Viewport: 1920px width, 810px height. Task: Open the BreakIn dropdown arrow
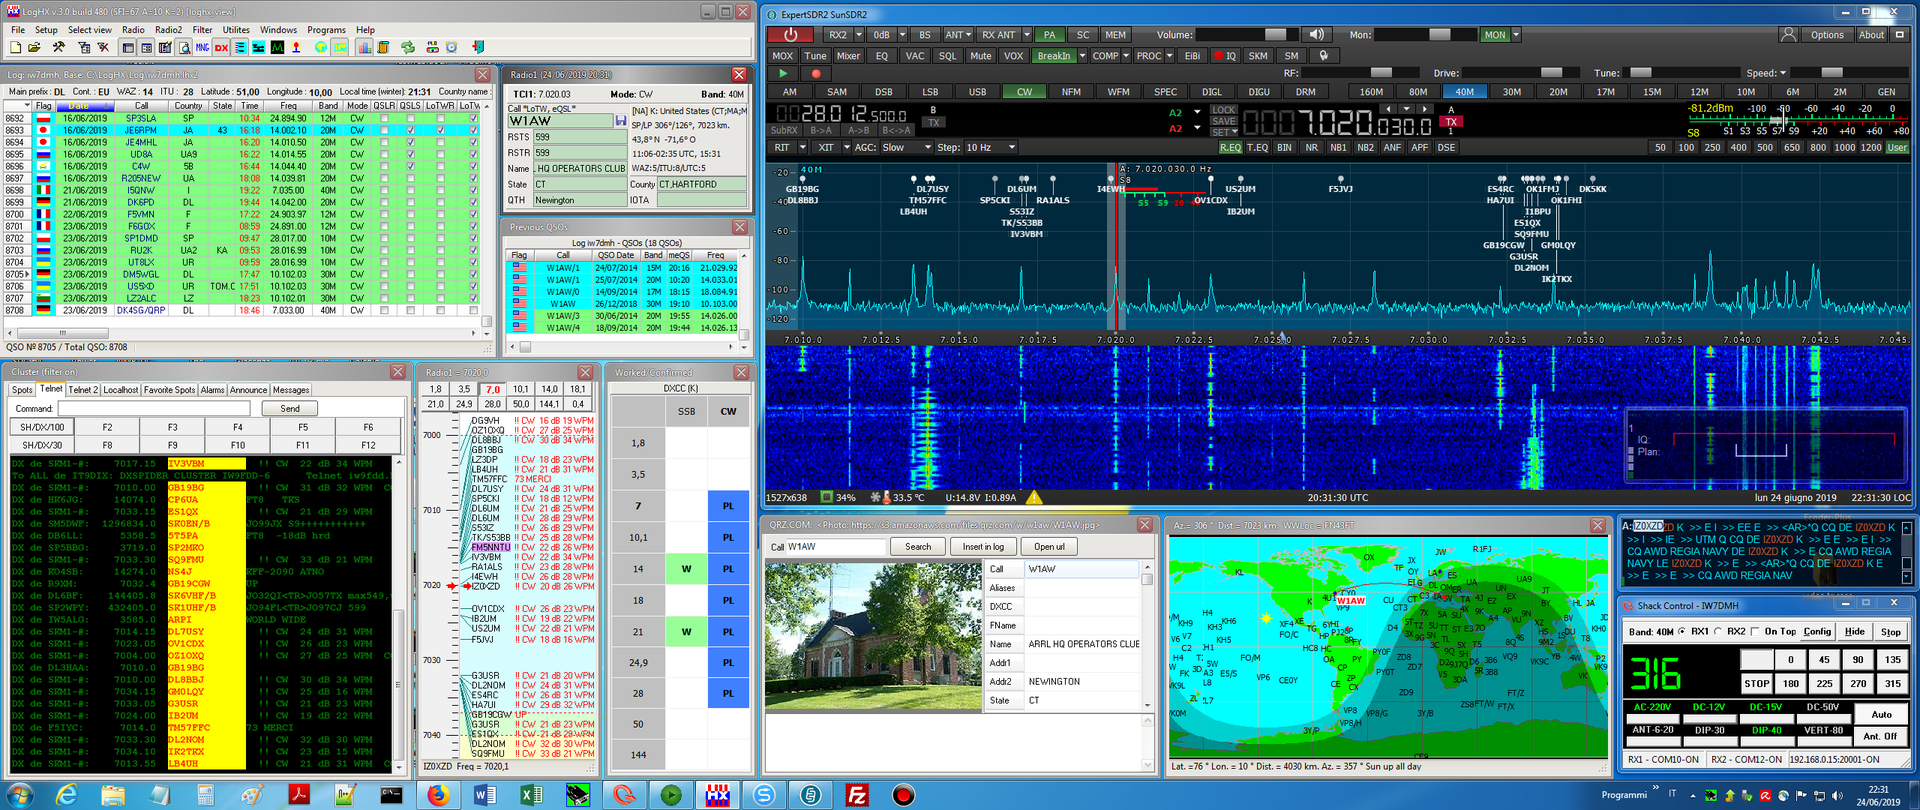pyautogui.click(x=1082, y=56)
